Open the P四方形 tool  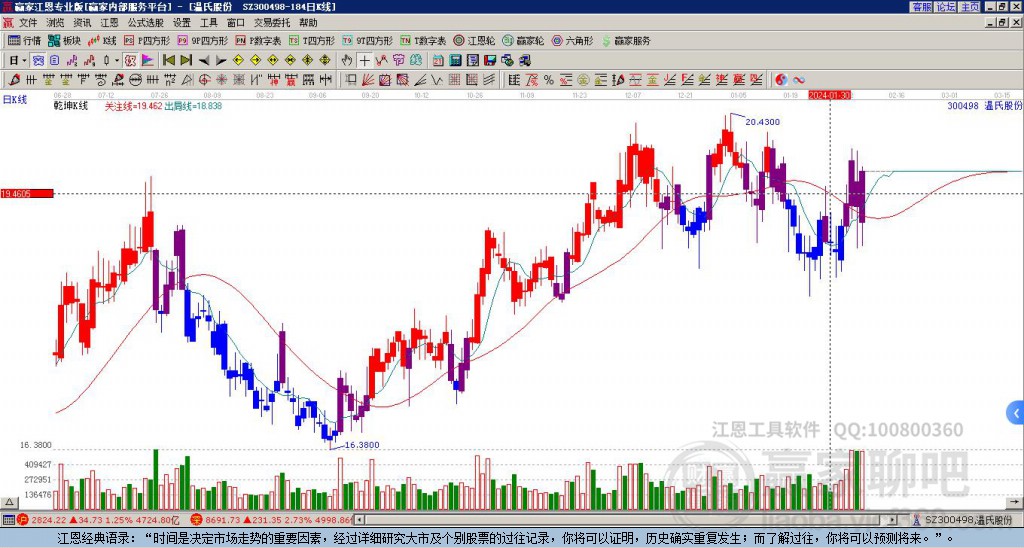click(147, 40)
